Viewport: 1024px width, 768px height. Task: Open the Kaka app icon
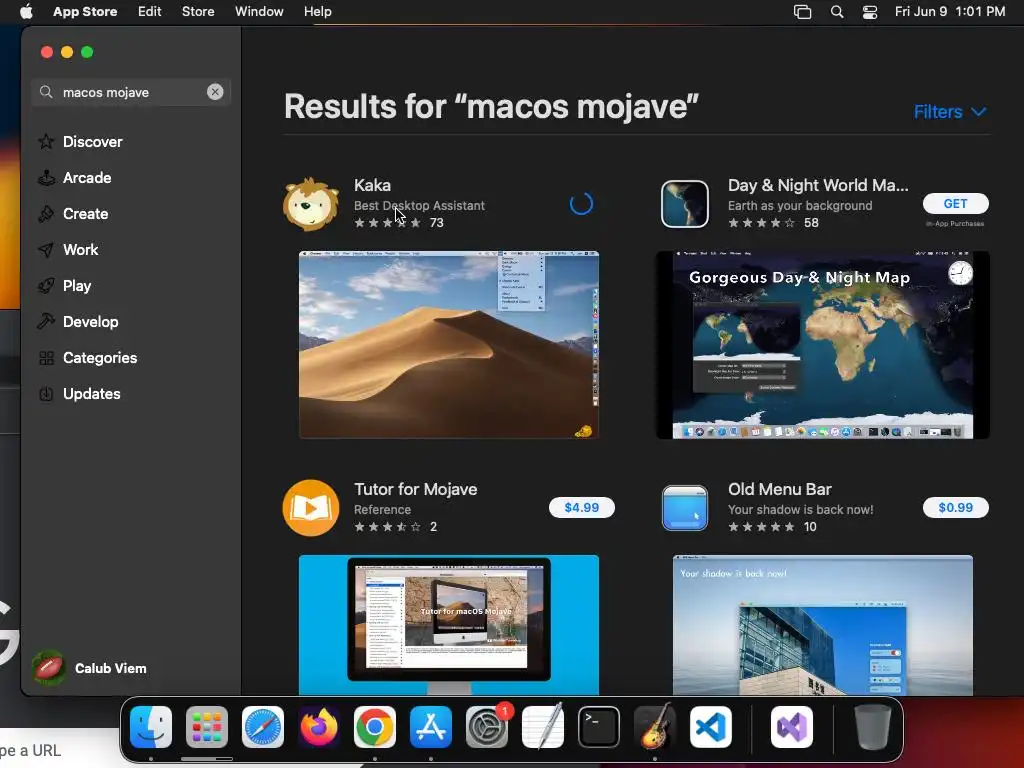point(311,204)
